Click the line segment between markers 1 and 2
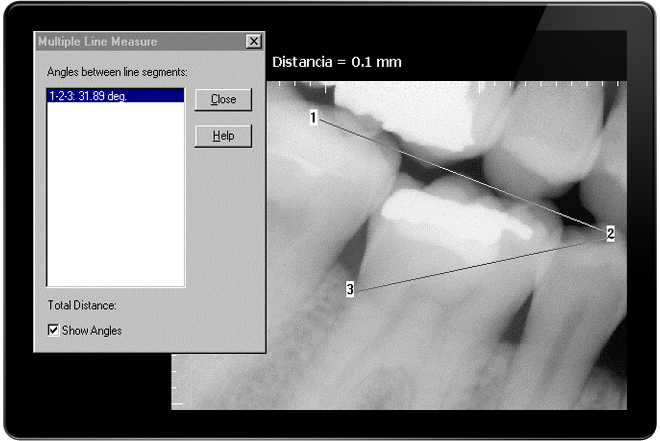The width and height of the screenshot is (660, 441). pos(460,175)
